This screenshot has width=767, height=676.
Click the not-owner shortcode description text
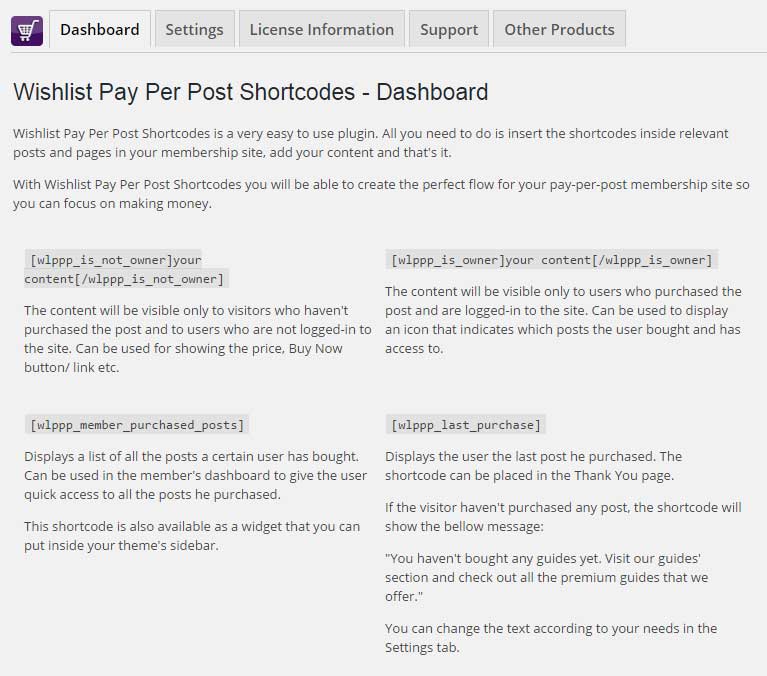[198, 338]
